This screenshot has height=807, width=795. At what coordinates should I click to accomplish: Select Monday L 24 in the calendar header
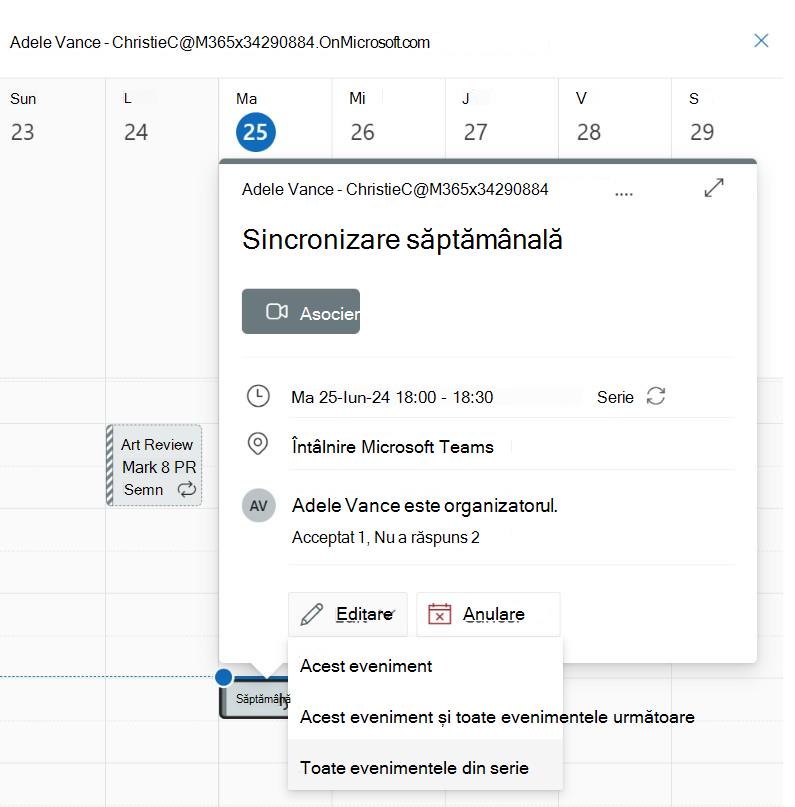pos(136,118)
